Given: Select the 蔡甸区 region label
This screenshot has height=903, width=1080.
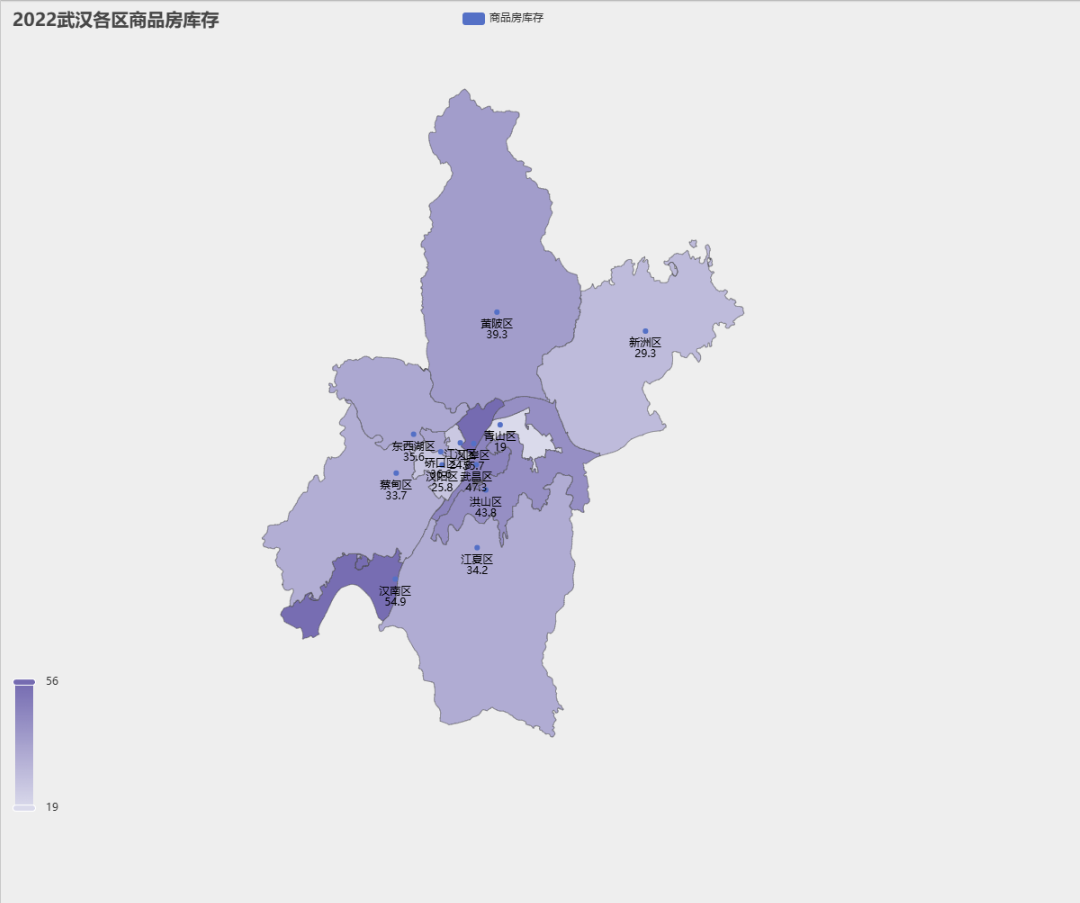Looking at the screenshot, I should pyautogui.click(x=396, y=484).
